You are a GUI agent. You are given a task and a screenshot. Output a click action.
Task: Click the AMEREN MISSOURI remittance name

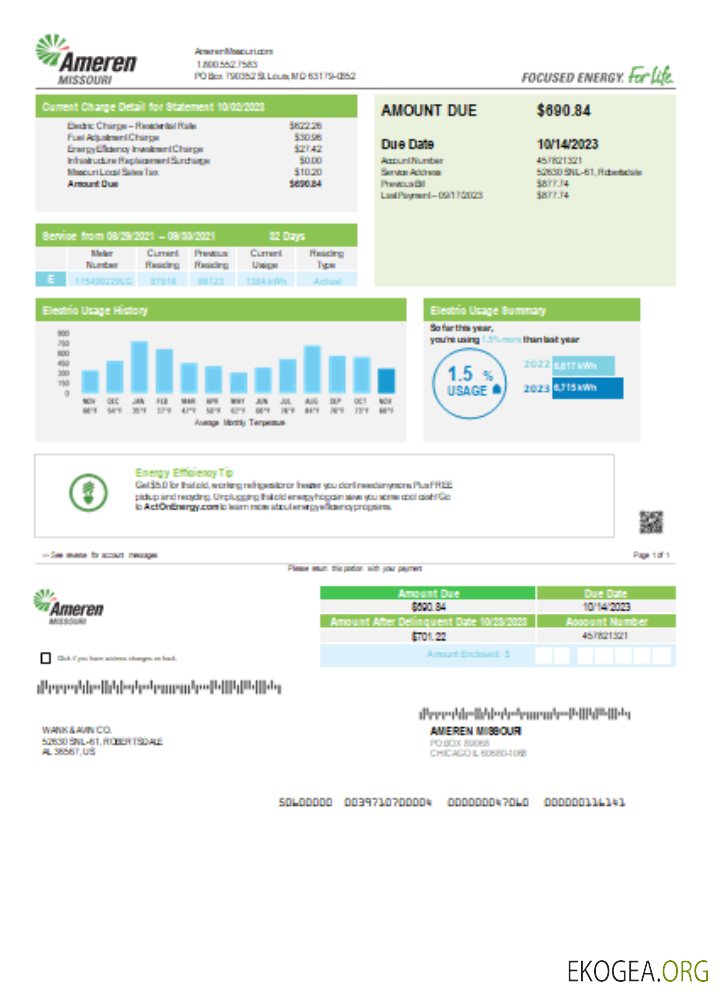coord(475,731)
